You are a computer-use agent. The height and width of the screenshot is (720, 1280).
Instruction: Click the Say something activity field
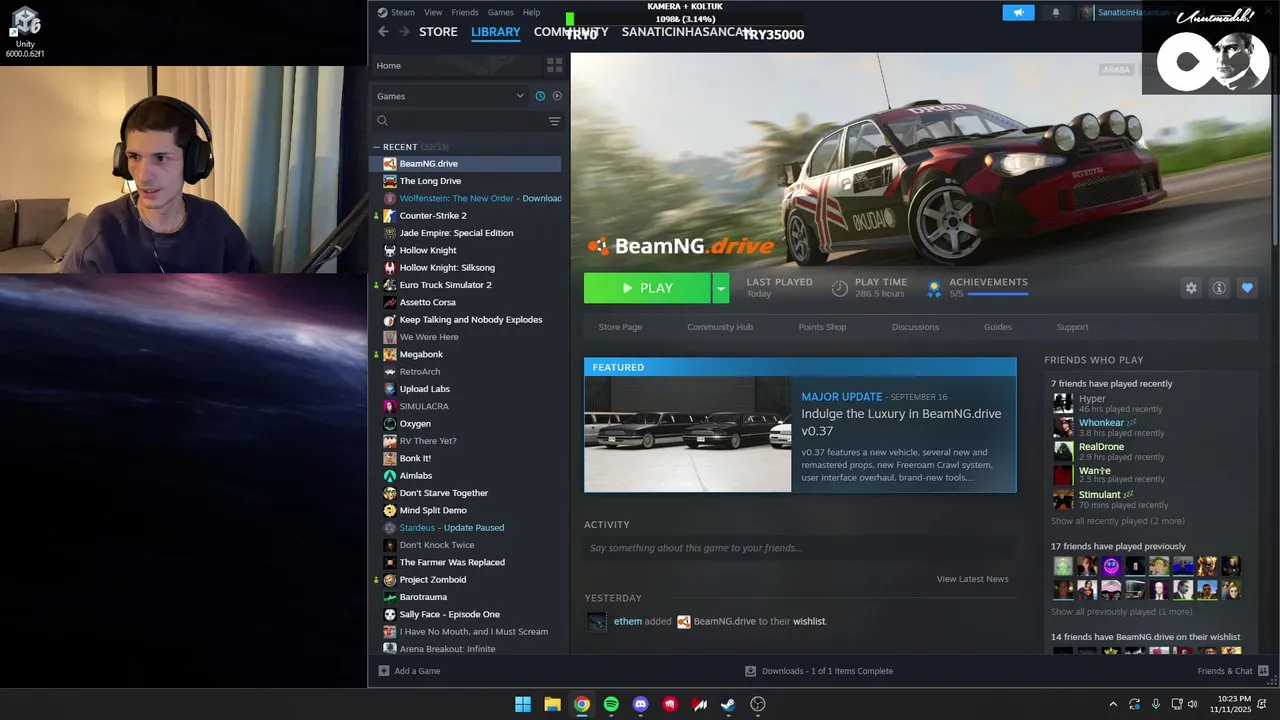click(800, 548)
